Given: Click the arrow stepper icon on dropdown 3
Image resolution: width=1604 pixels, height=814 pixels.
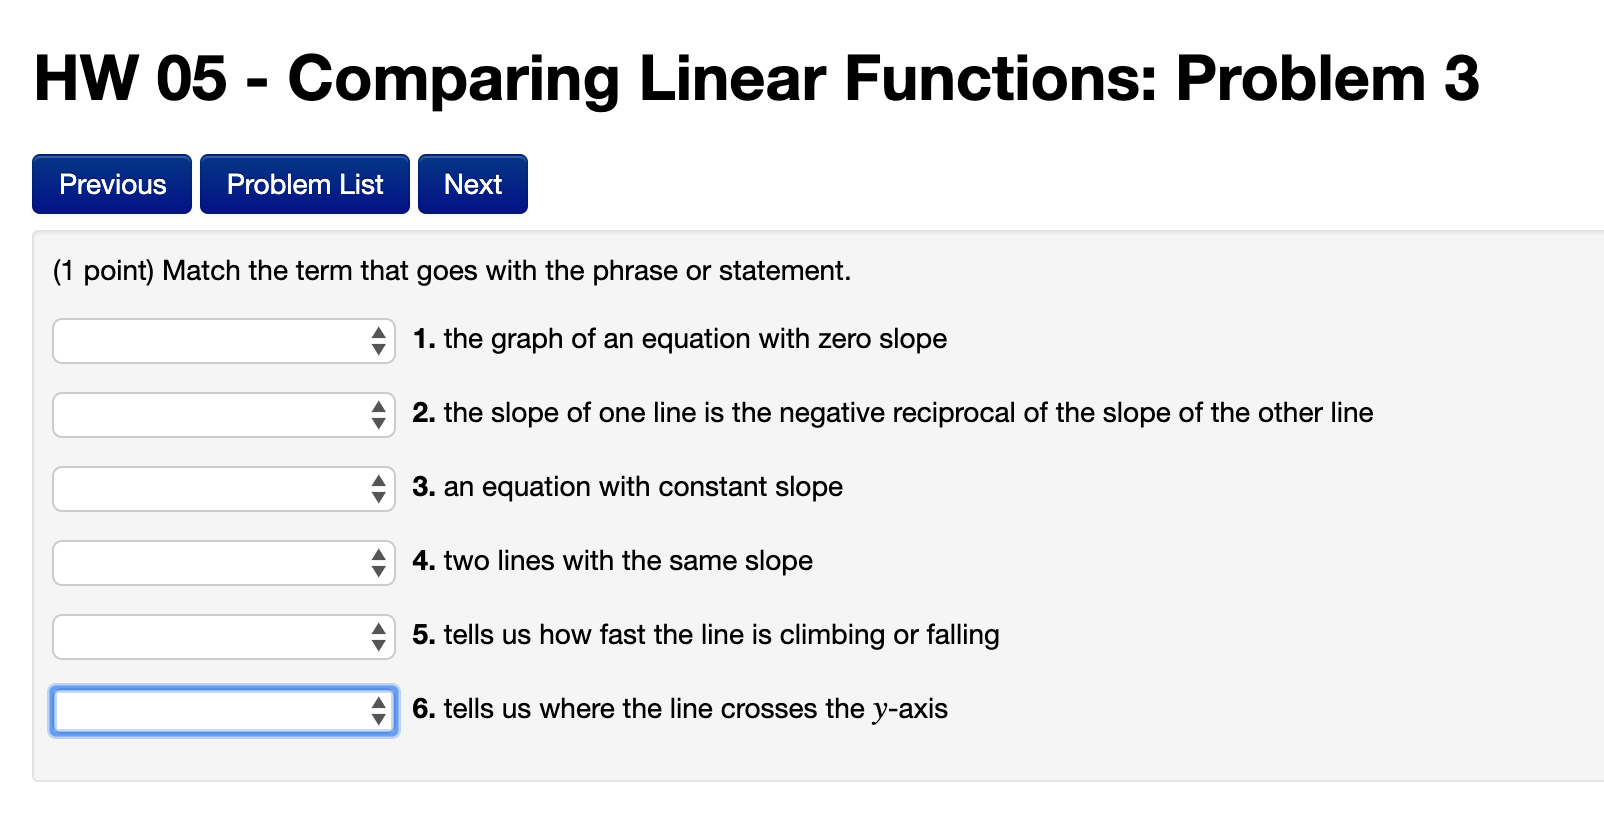Looking at the screenshot, I should tap(378, 489).
